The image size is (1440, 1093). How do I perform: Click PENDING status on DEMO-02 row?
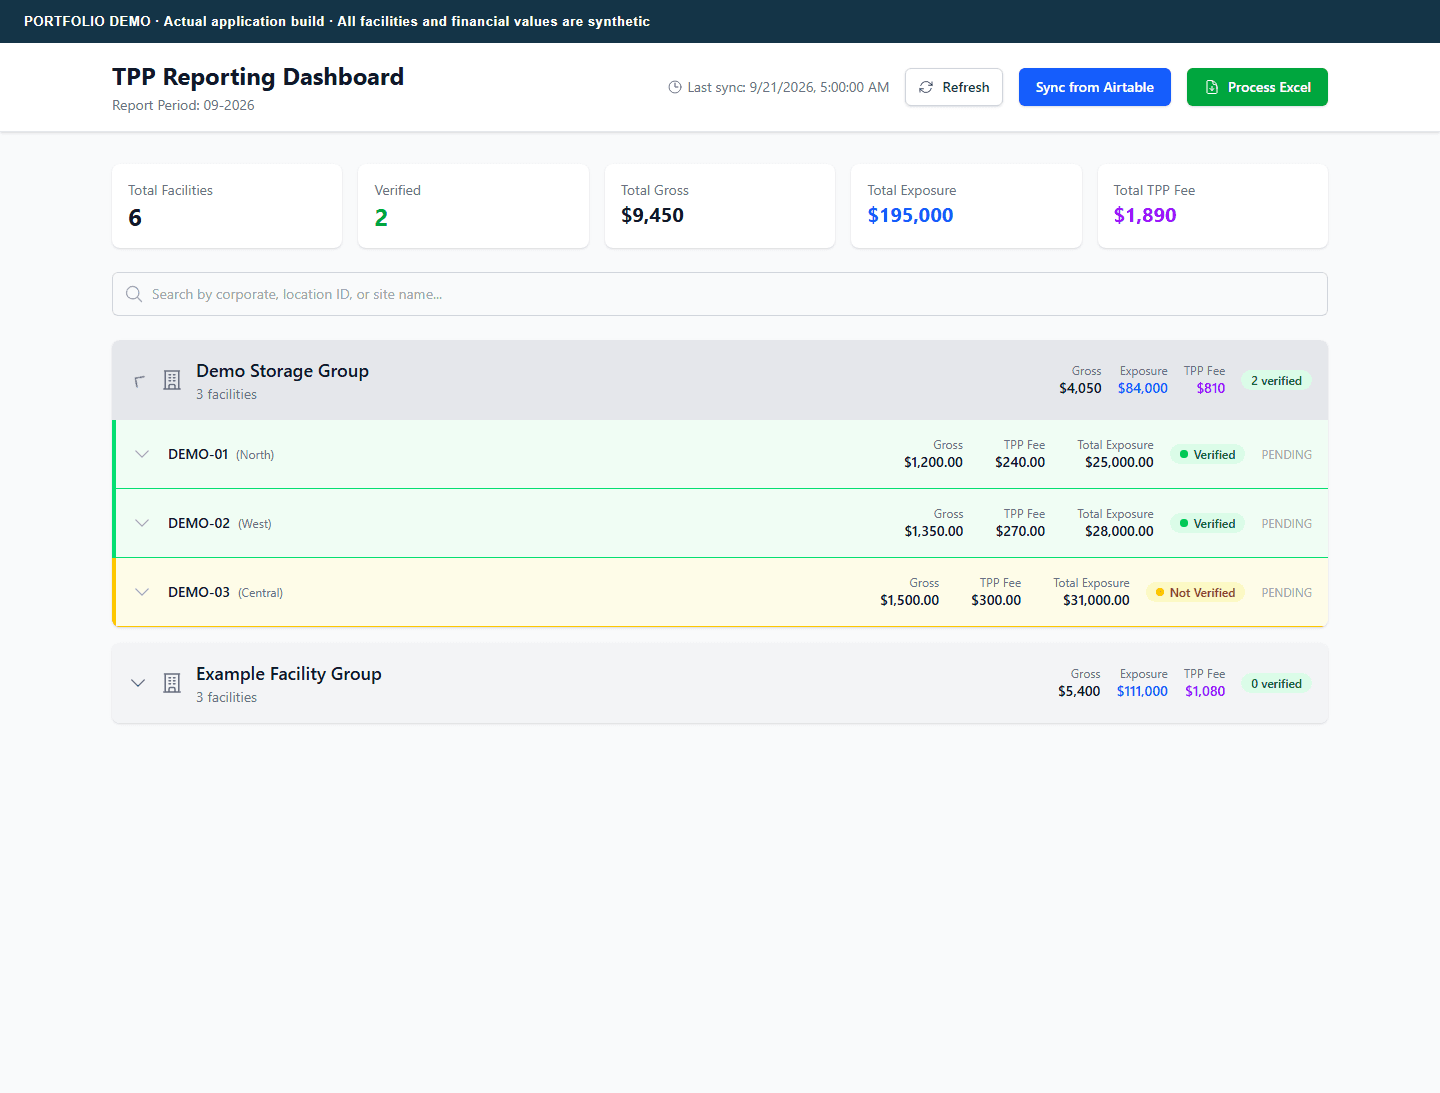pos(1286,523)
